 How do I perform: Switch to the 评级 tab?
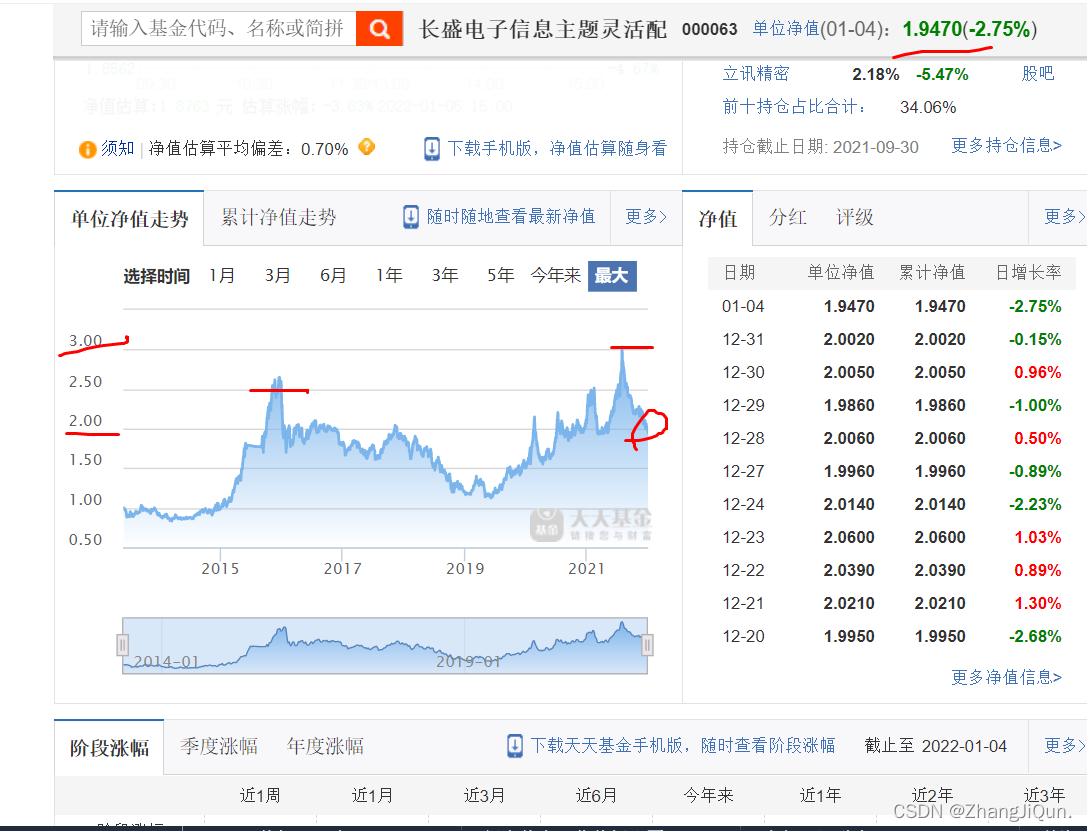point(854,218)
